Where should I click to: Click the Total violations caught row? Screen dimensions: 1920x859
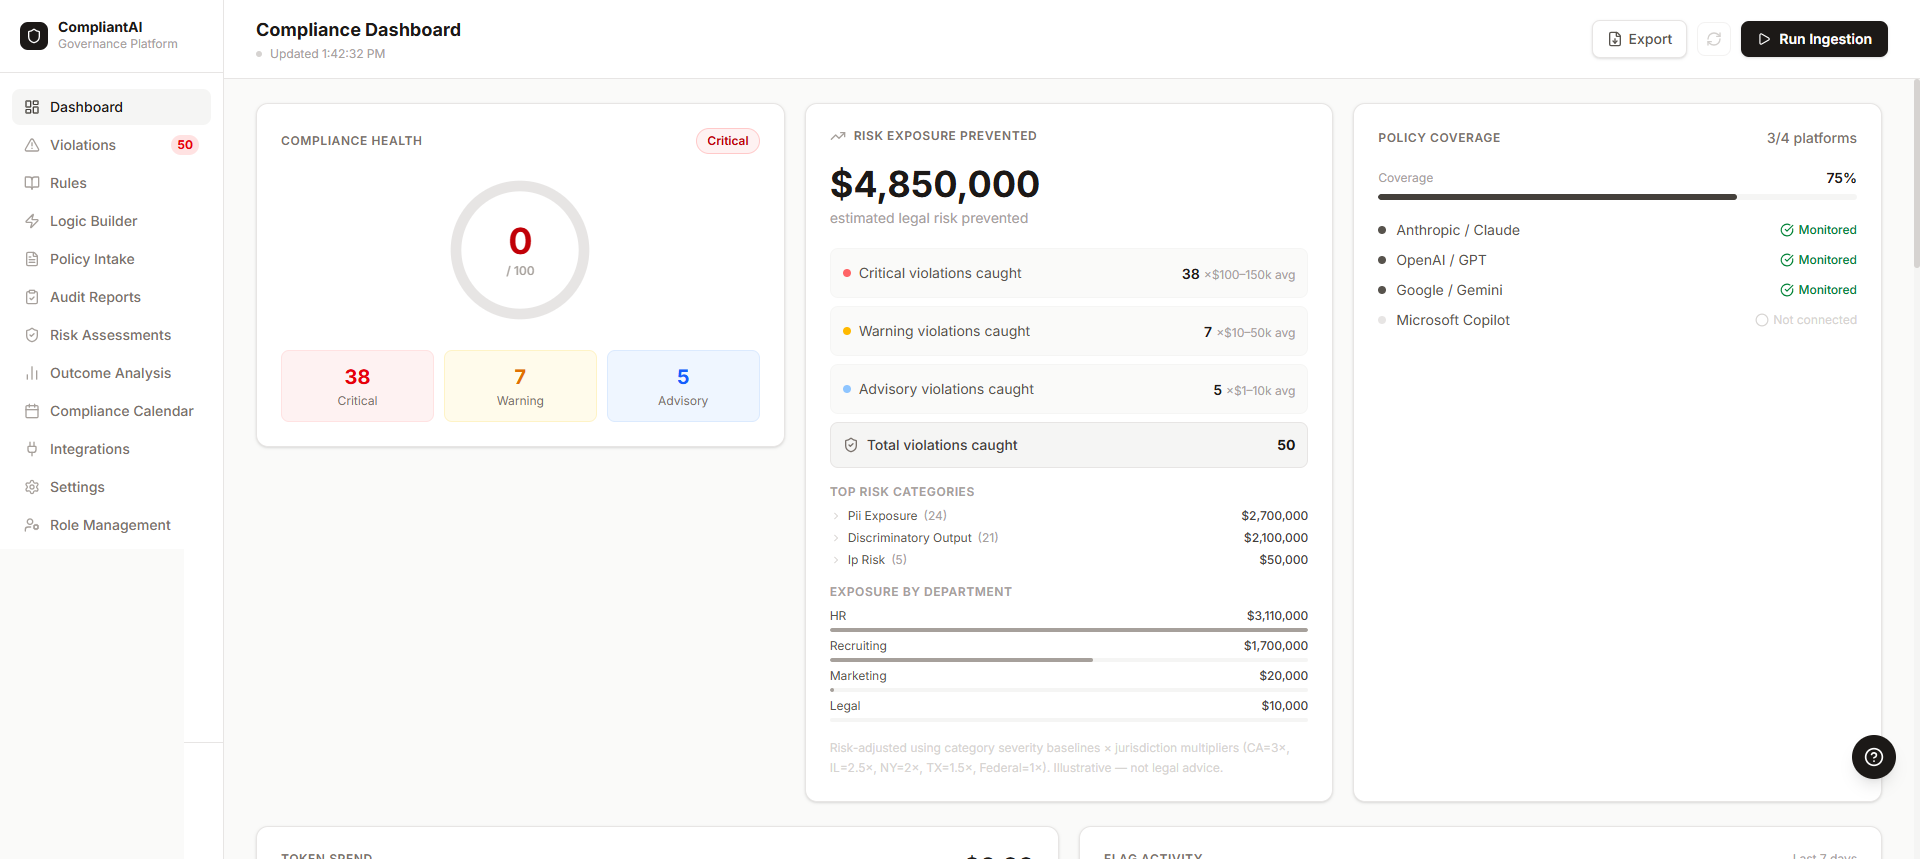1069,445
